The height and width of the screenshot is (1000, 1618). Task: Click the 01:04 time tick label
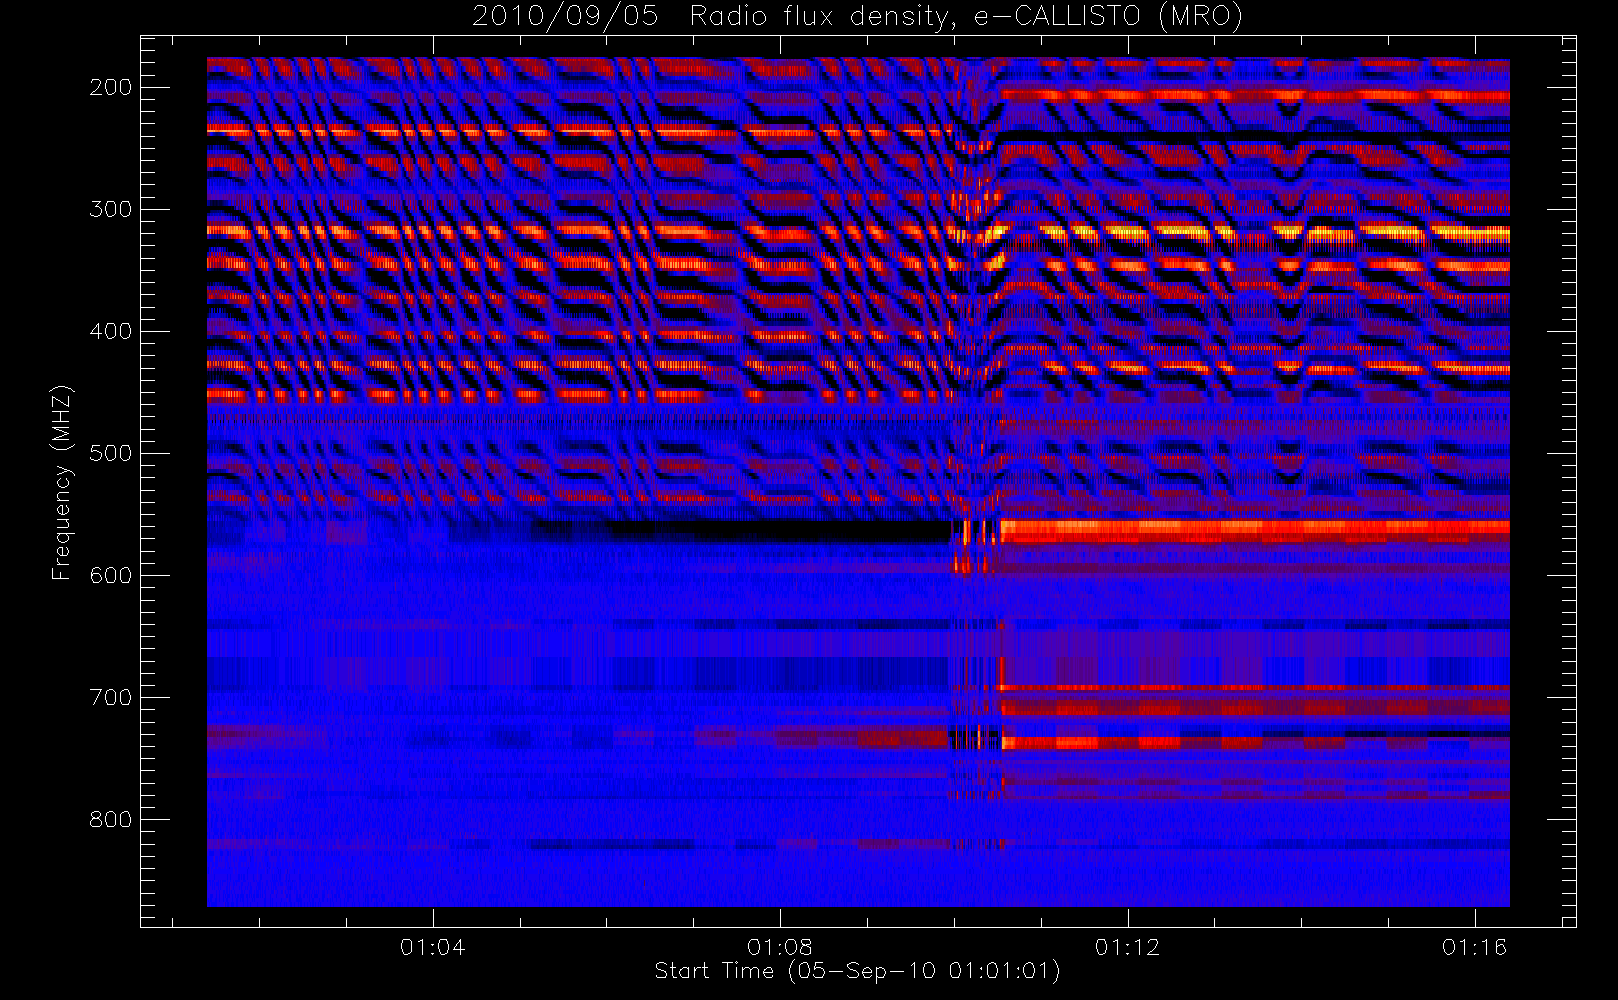[x=432, y=947]
